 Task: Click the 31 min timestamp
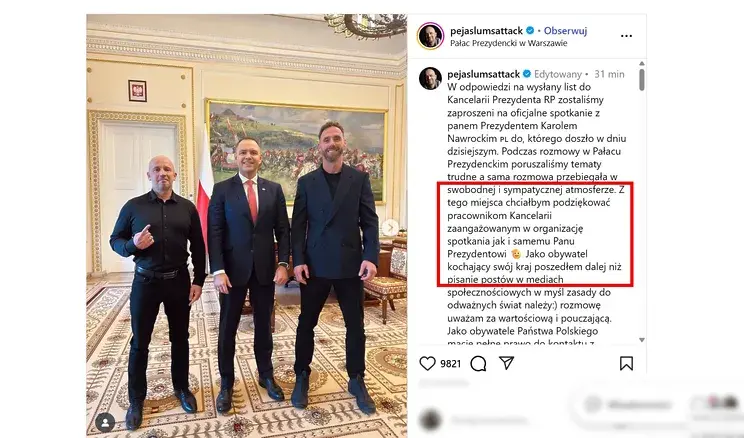[609, 74]
